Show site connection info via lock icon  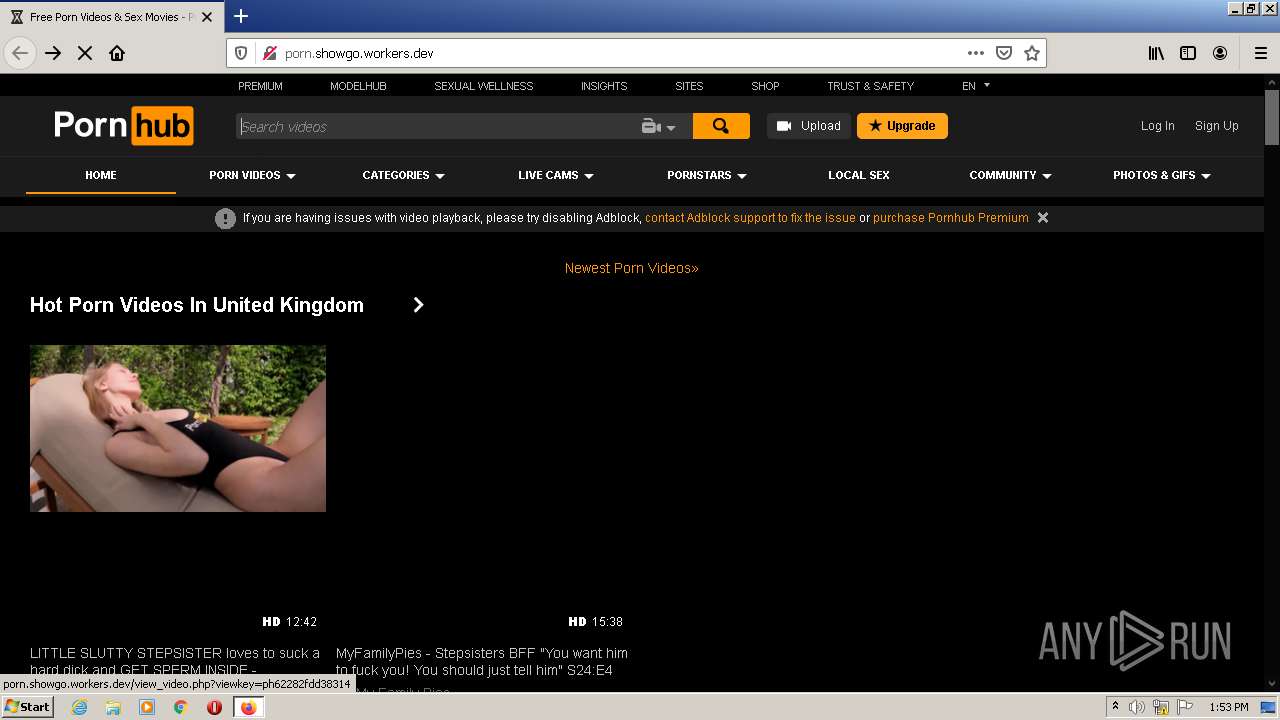click(269, 53)
